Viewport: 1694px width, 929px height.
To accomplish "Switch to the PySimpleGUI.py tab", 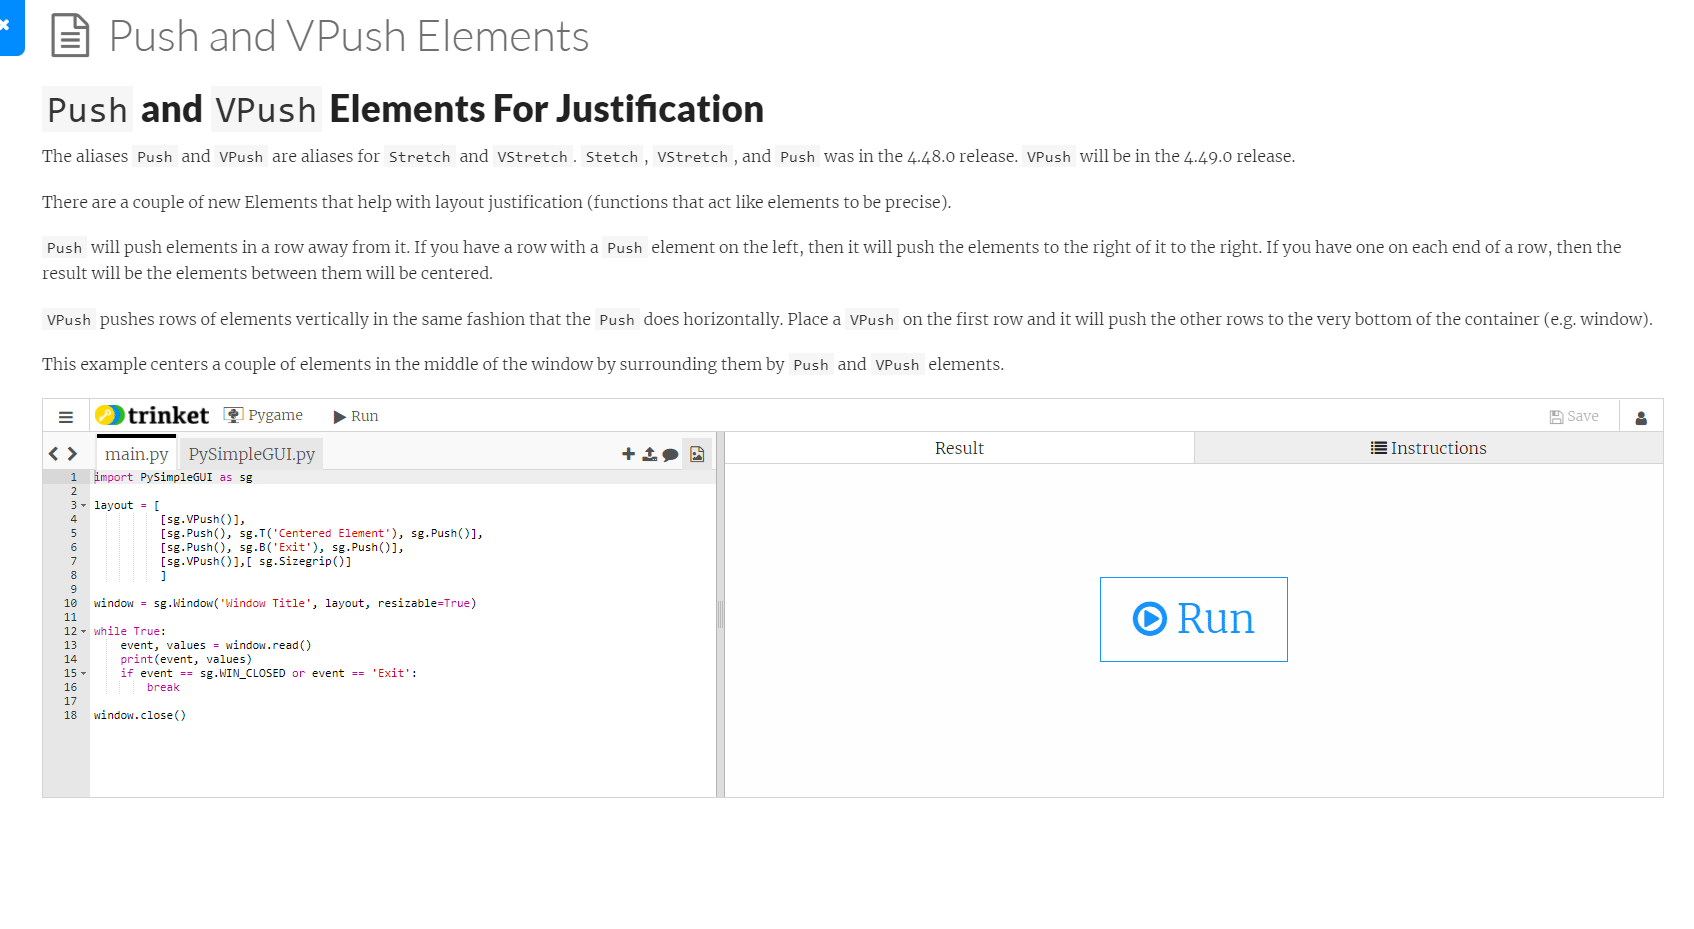I will click(252, 454).
